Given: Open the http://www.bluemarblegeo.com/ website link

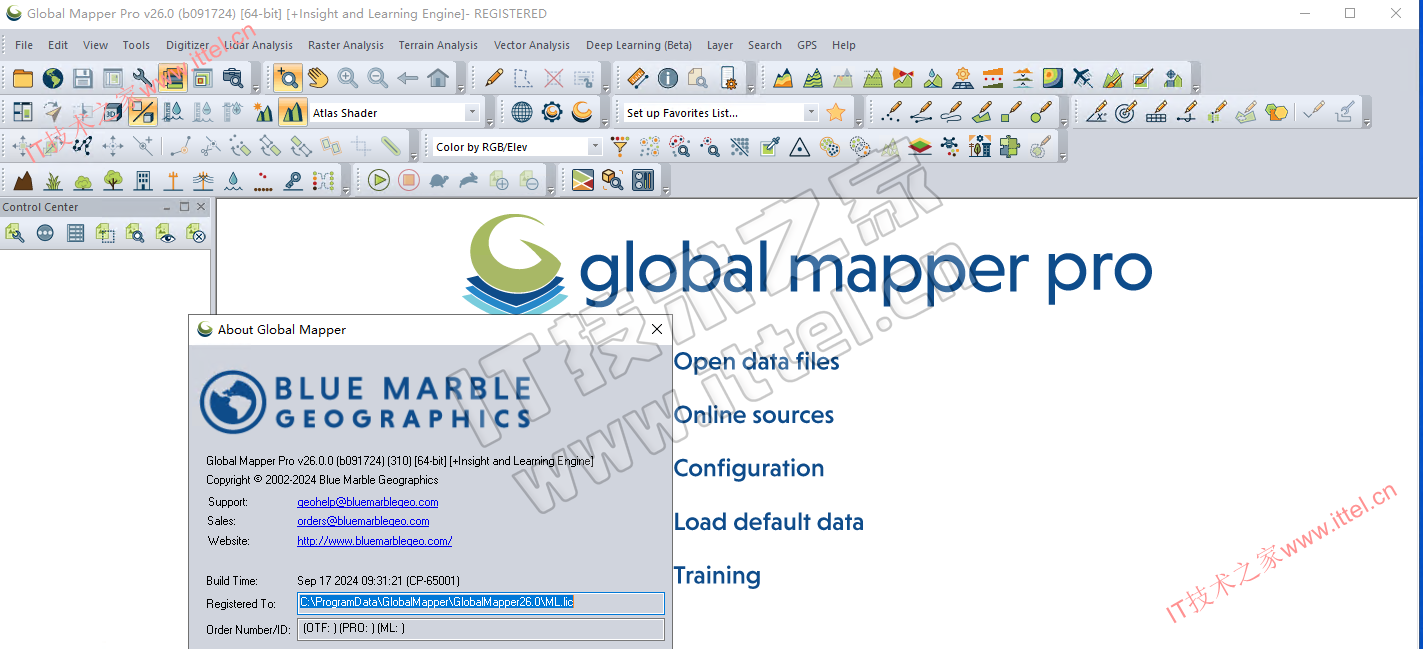Looking at the screenshot, I should (374, 541).
